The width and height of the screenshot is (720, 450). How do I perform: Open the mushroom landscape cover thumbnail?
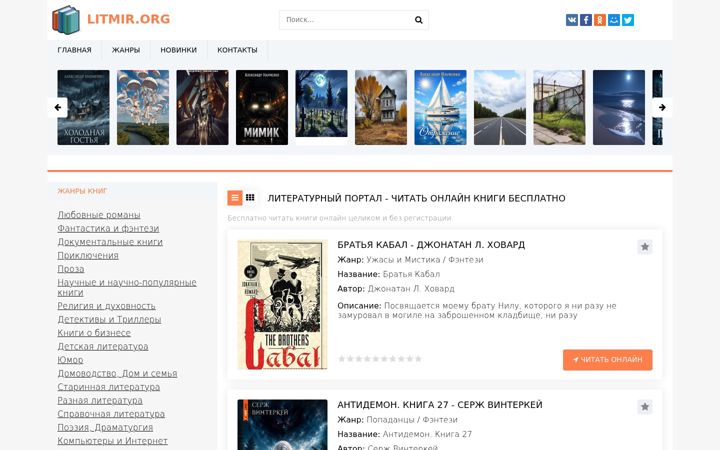pyautogui.click(x=143, y=107)
